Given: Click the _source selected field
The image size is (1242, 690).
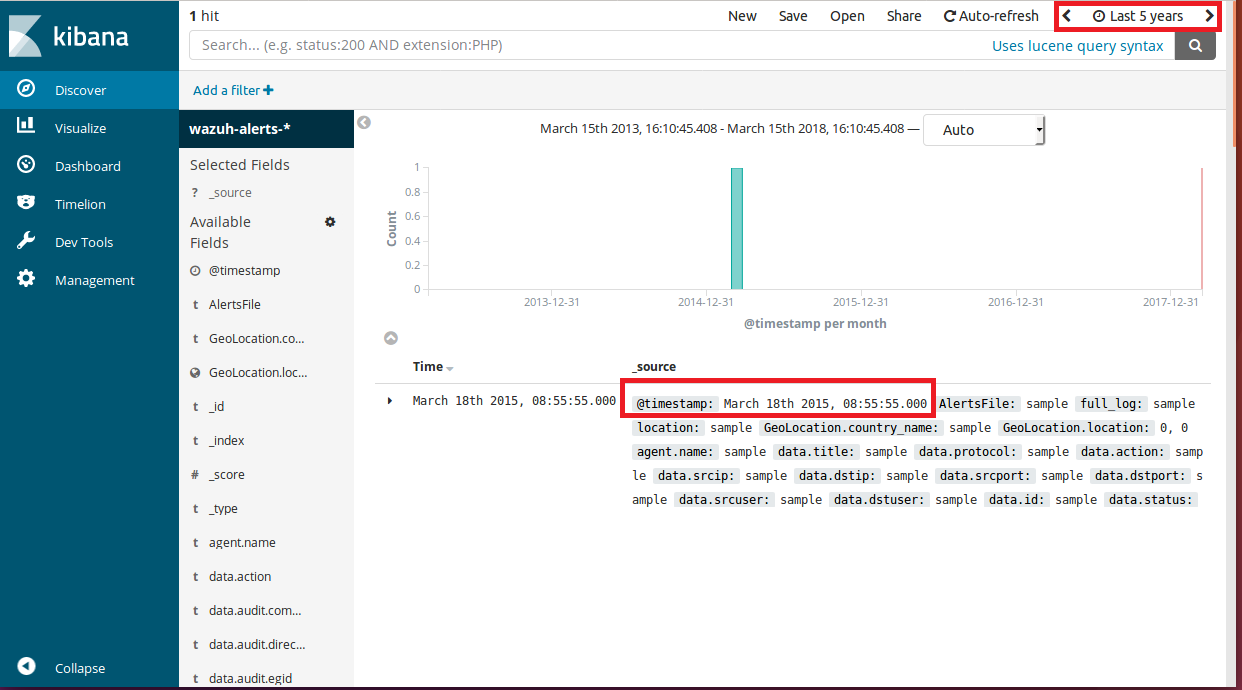Looking at the screenshot, I should coord(230,193).
